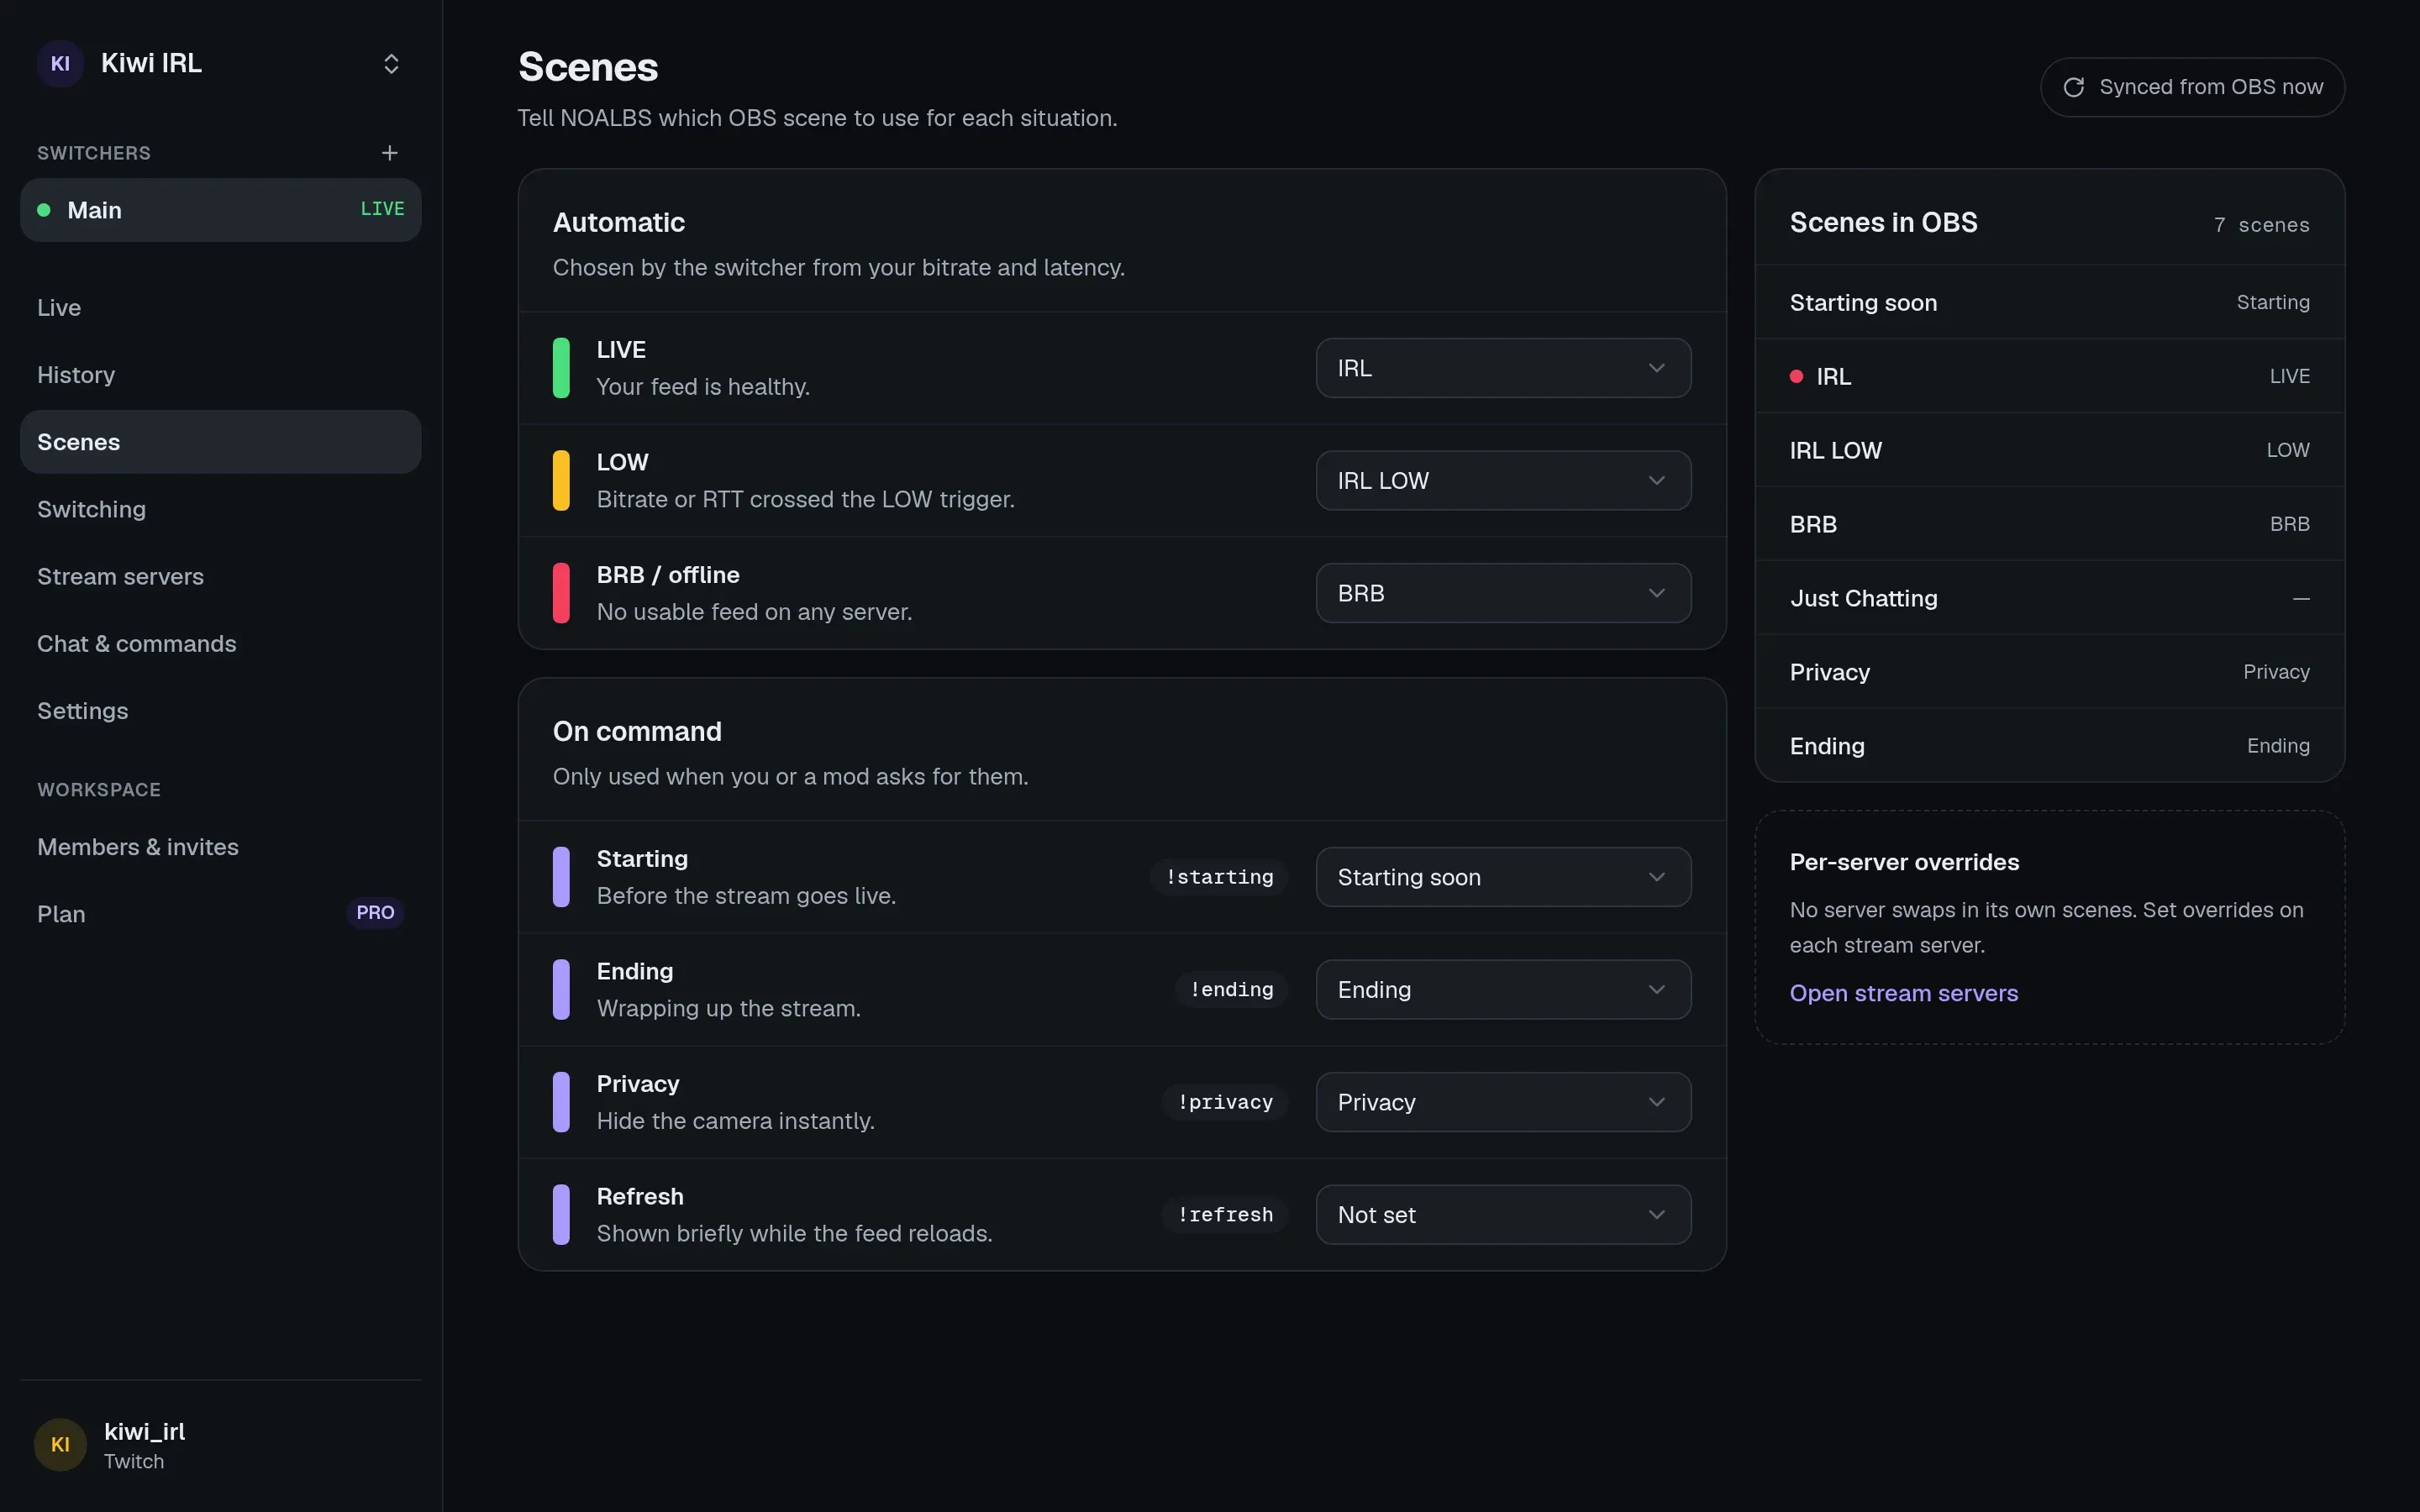This screenshot has width=2420, height=1512.
Task: Click the red BRB / offline color bar
Action: pyautogui.click(x=561, y=593)
